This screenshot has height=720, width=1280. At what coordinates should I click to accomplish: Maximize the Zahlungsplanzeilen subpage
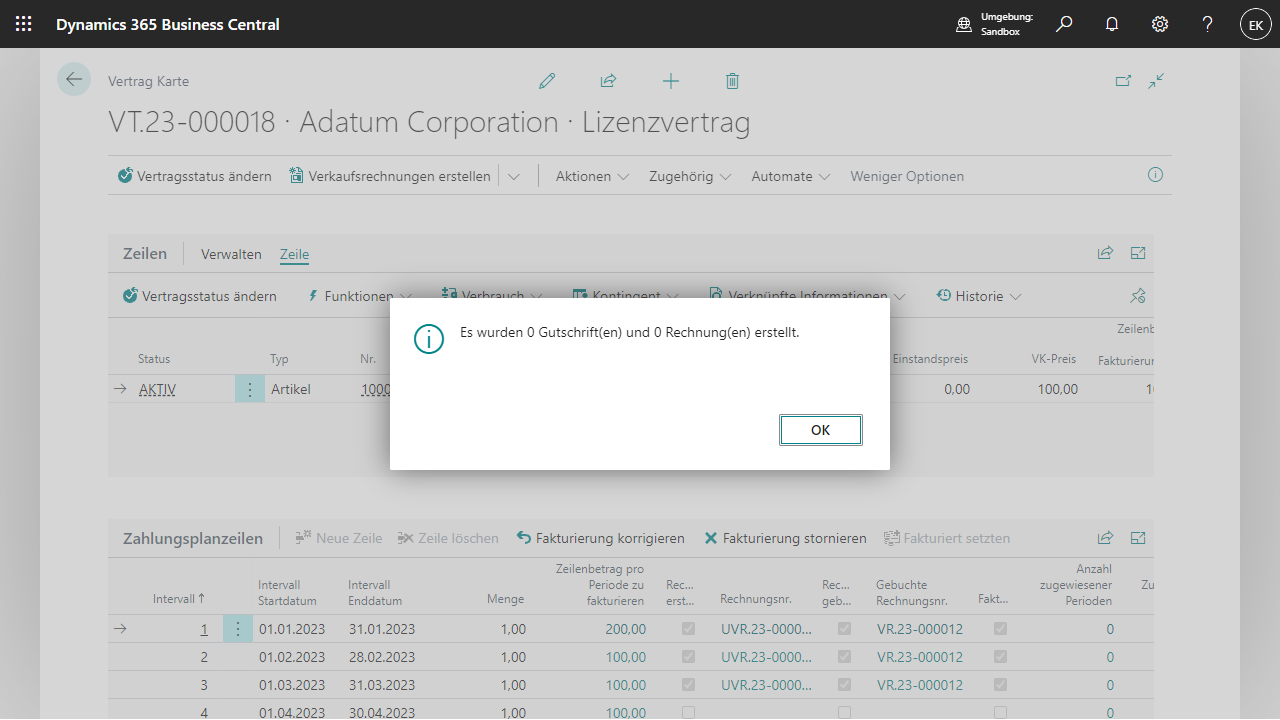tap(1138, 538)
